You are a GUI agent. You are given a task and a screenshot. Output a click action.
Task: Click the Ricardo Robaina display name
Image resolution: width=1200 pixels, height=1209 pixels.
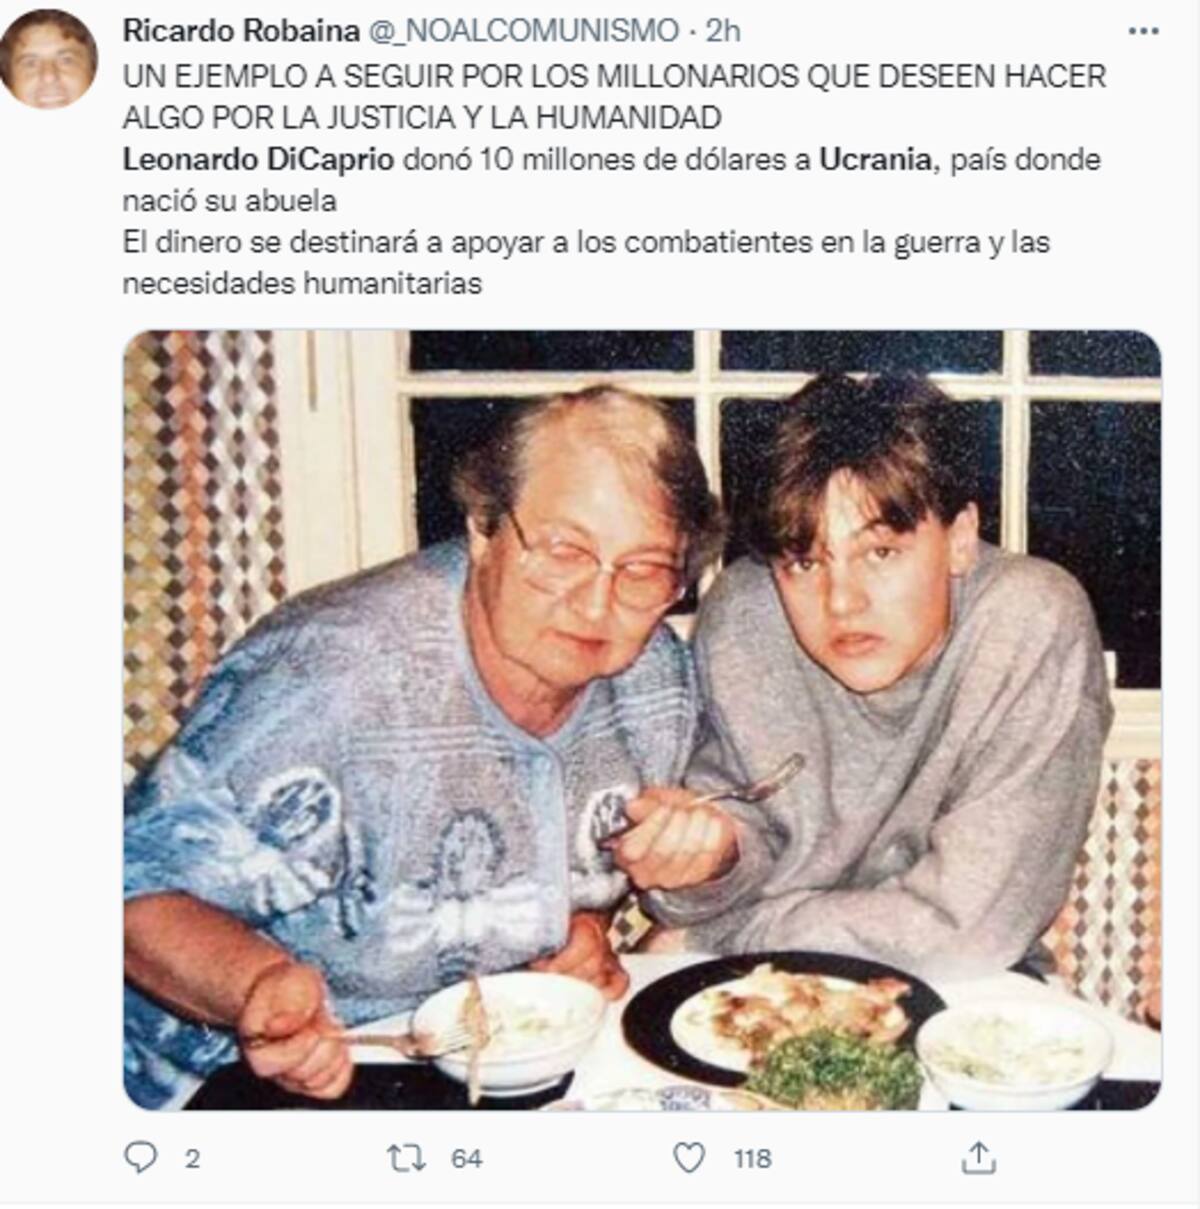pos(241,32)
